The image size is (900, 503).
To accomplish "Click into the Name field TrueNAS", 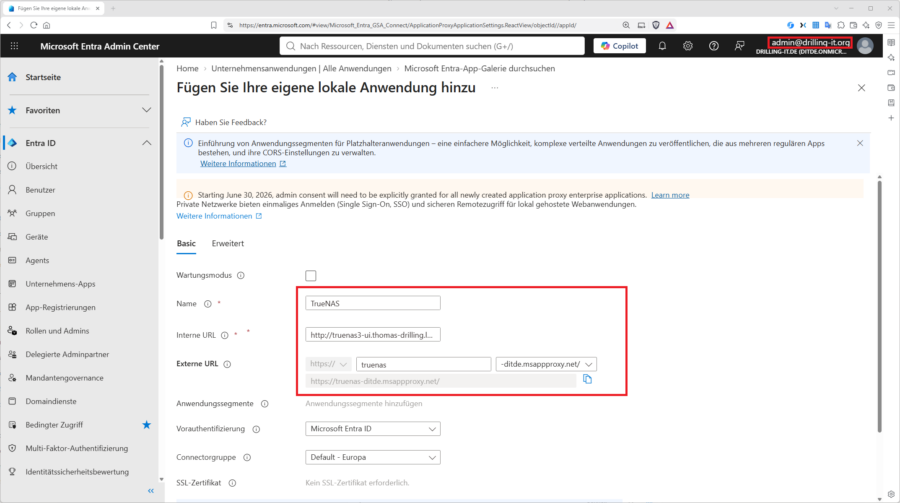I will [x=373, y=303].
